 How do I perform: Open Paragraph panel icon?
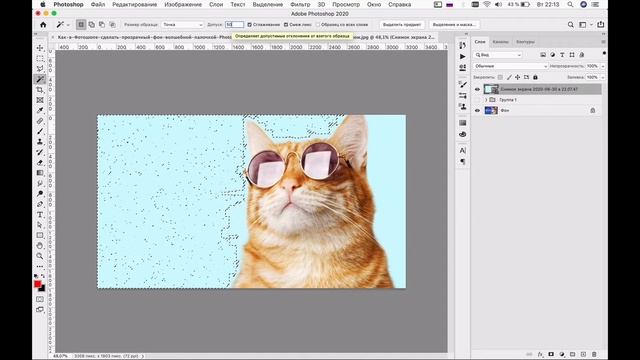462,162
